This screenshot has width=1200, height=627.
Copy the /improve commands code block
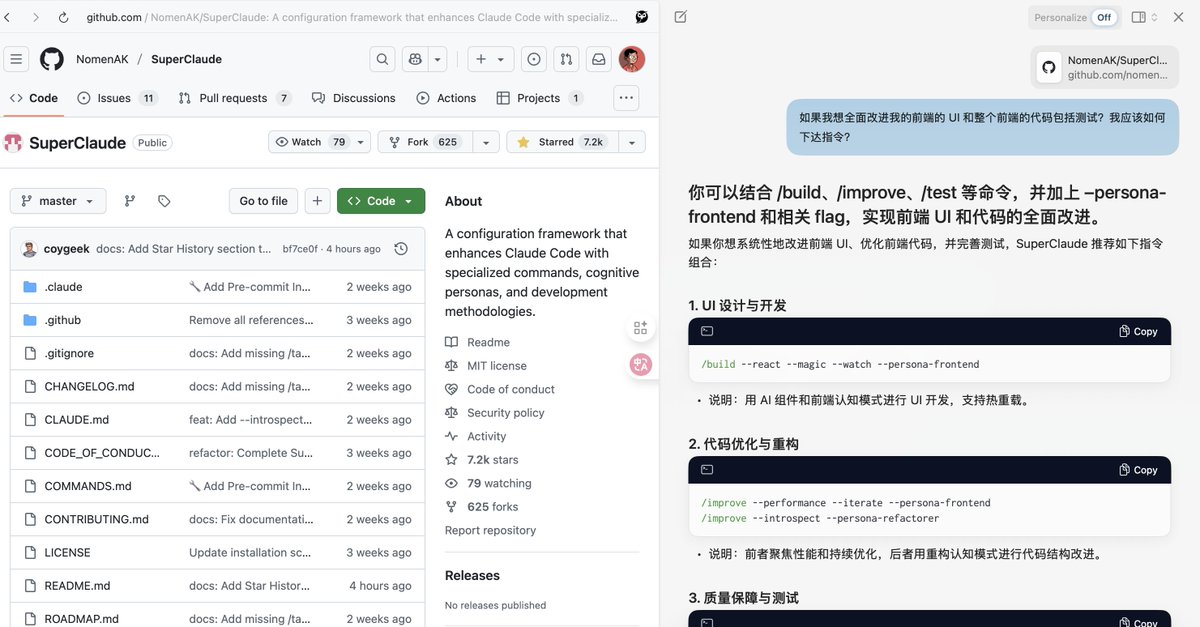click(x=1138, y=470)
